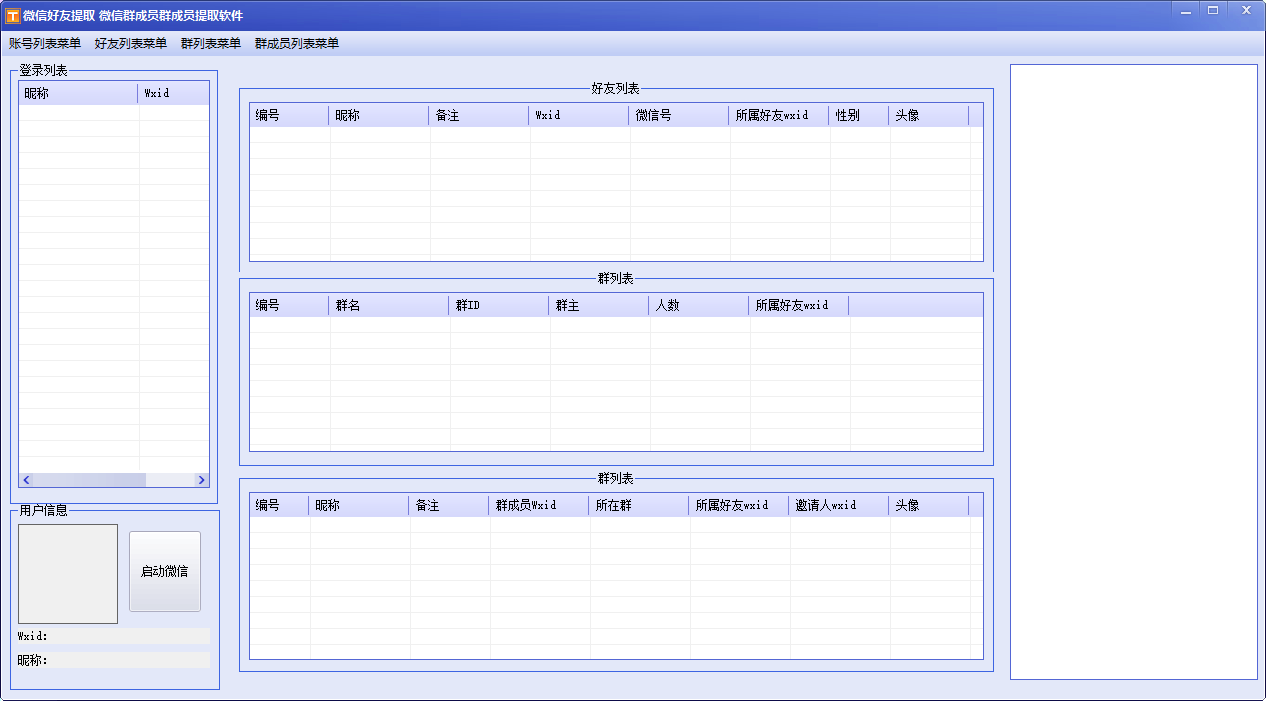
Task: Click 微信号 column header
Action: tap(679, 115)
